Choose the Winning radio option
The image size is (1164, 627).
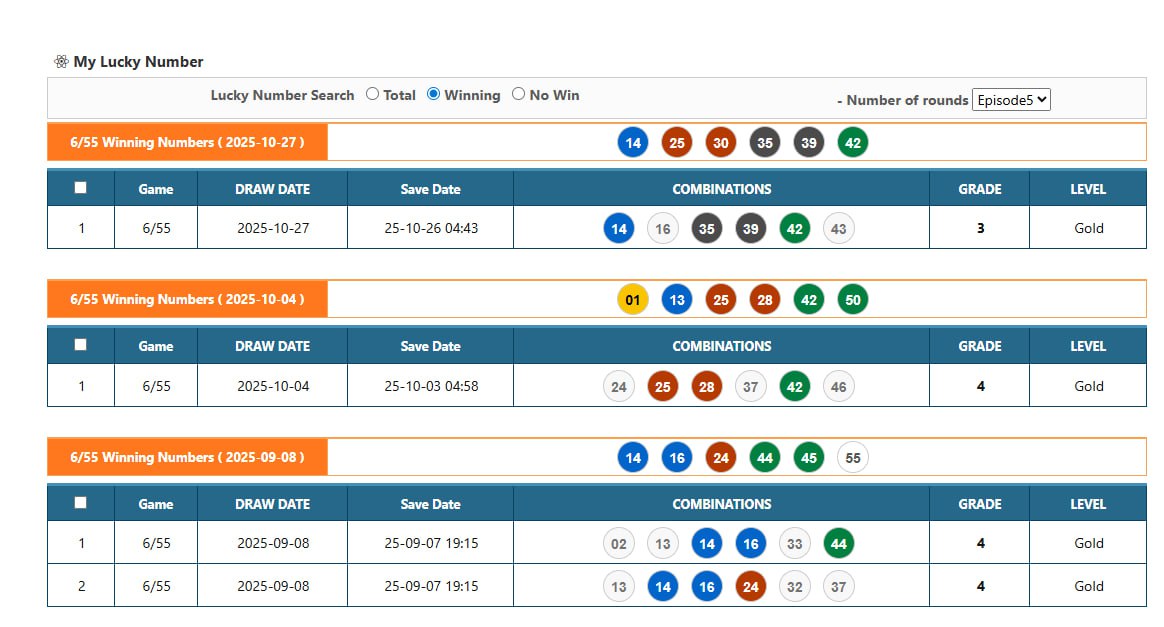click(x=433, y=95)
